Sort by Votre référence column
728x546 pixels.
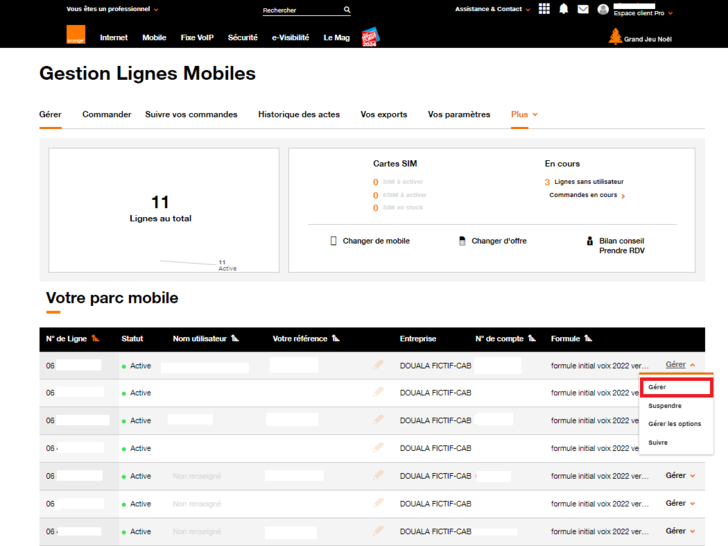pyautogui.click(x=336, y=339)
